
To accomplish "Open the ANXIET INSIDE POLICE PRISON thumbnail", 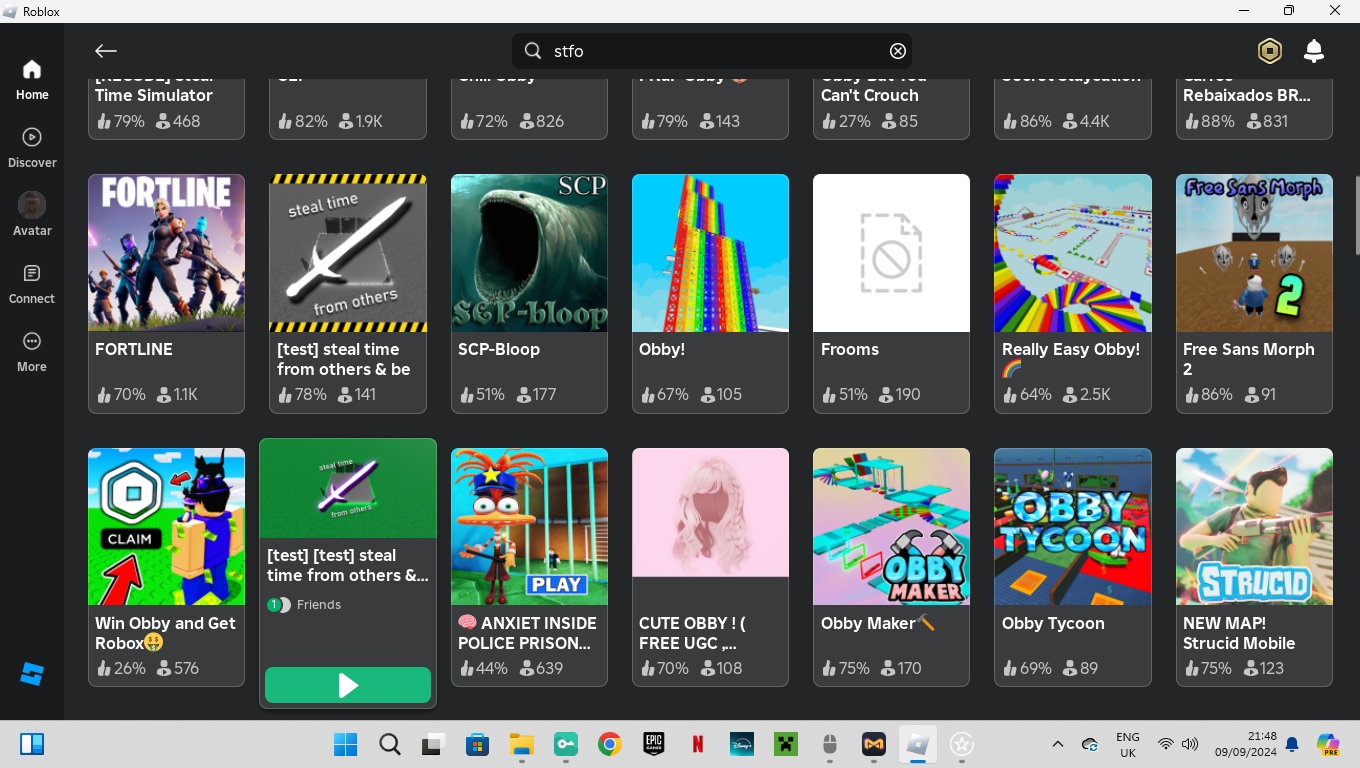I will pyautogui.click(x=529, y=526).
